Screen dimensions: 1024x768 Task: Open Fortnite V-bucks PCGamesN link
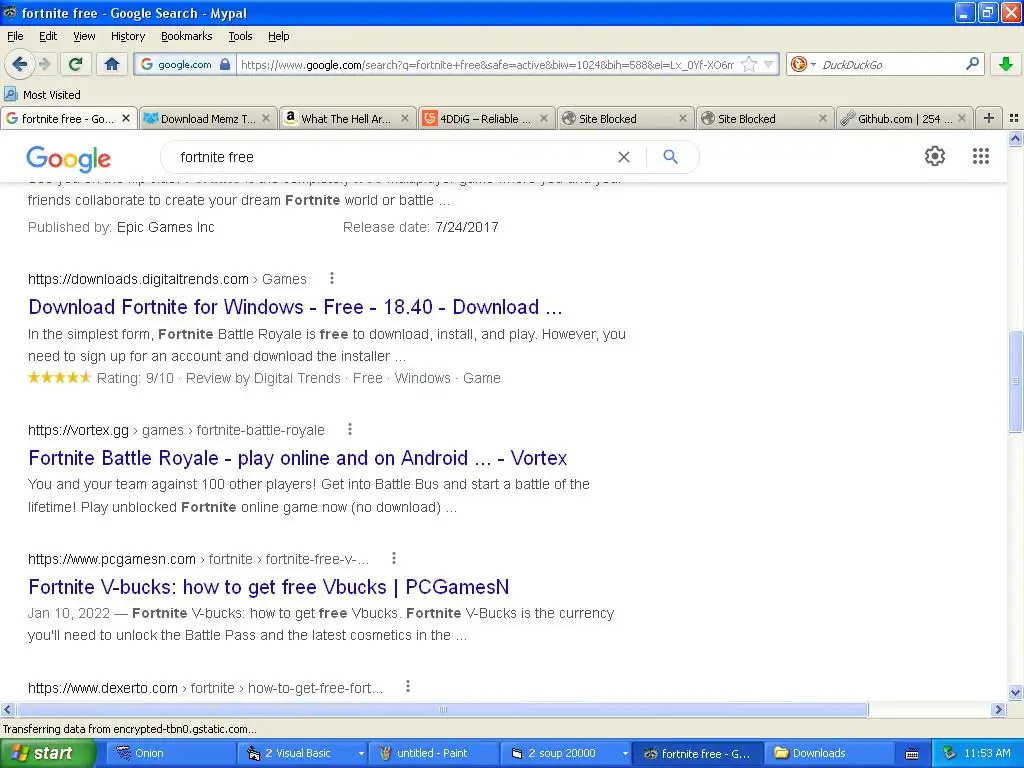tap(268, 586)
